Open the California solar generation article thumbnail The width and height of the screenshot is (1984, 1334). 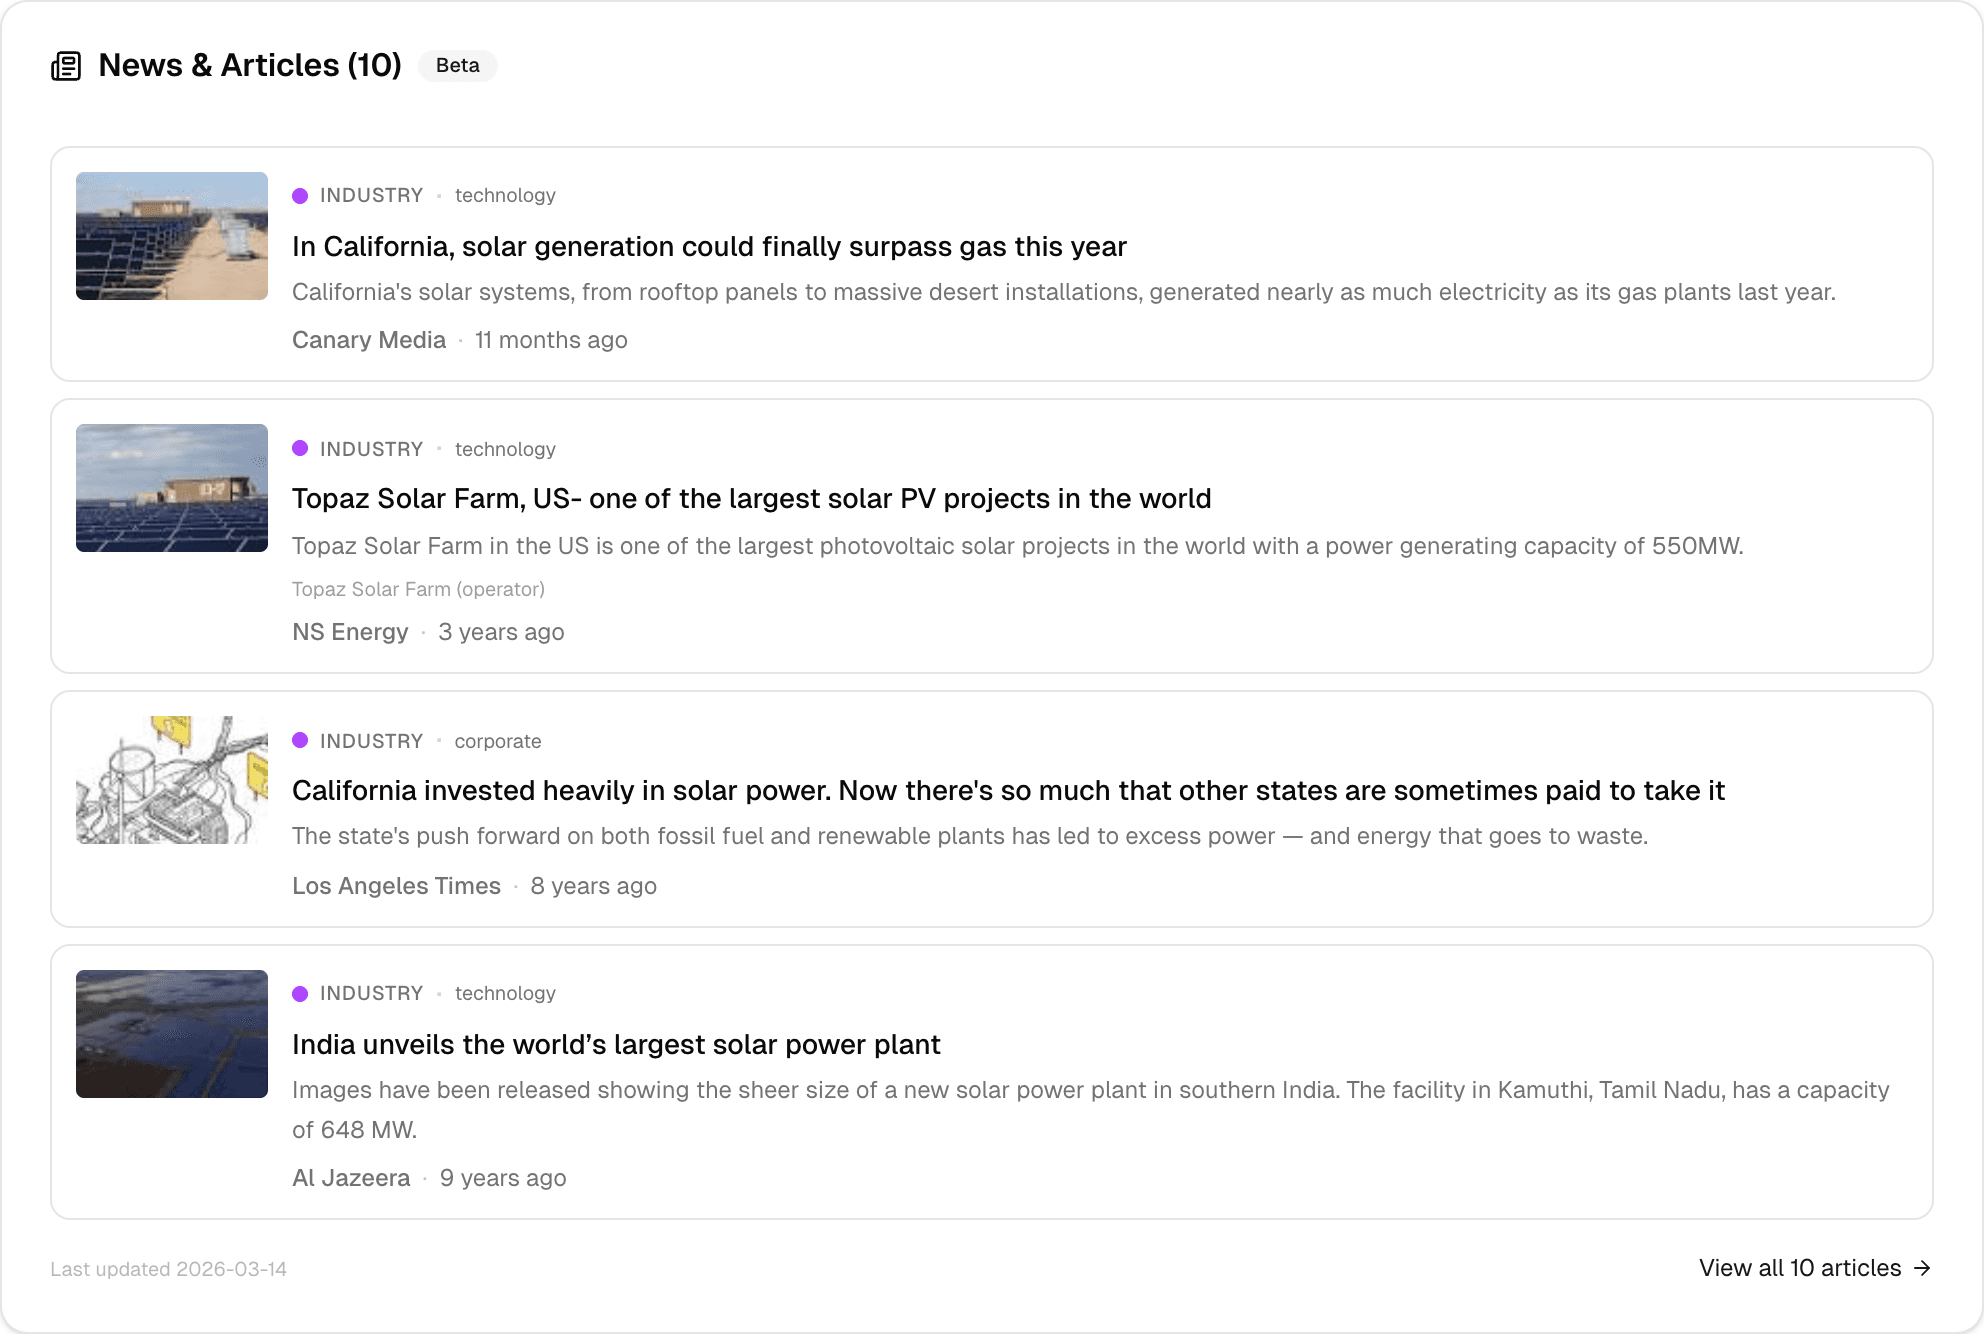171,236
